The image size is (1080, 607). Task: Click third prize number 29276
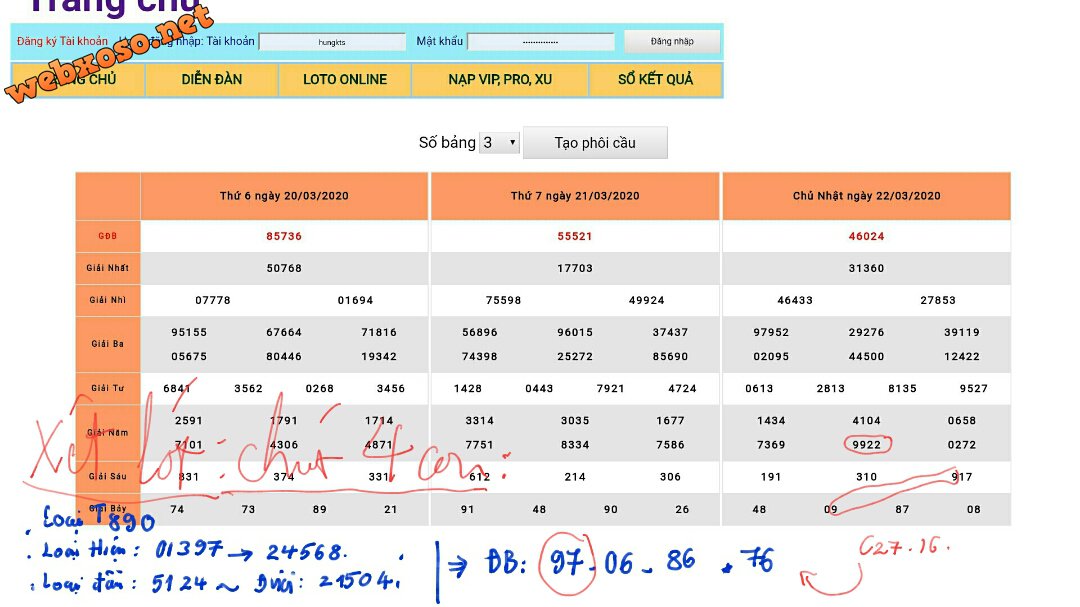point(866,332)
